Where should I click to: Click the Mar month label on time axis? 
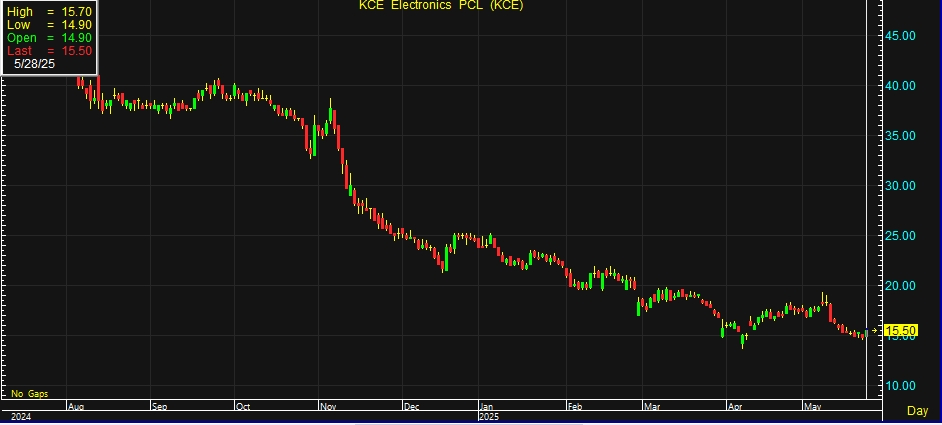(x=652, y=406)
